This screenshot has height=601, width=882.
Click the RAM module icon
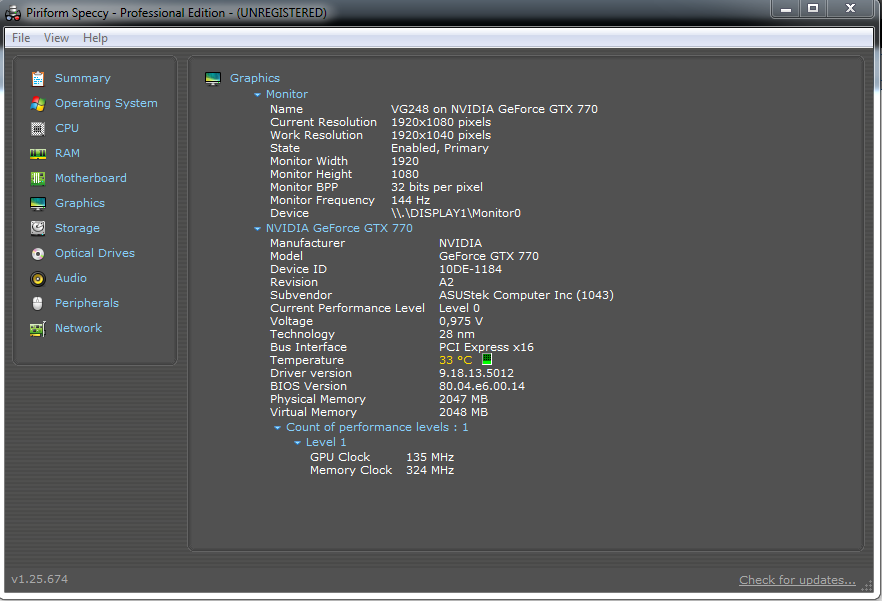pos(38,154)
